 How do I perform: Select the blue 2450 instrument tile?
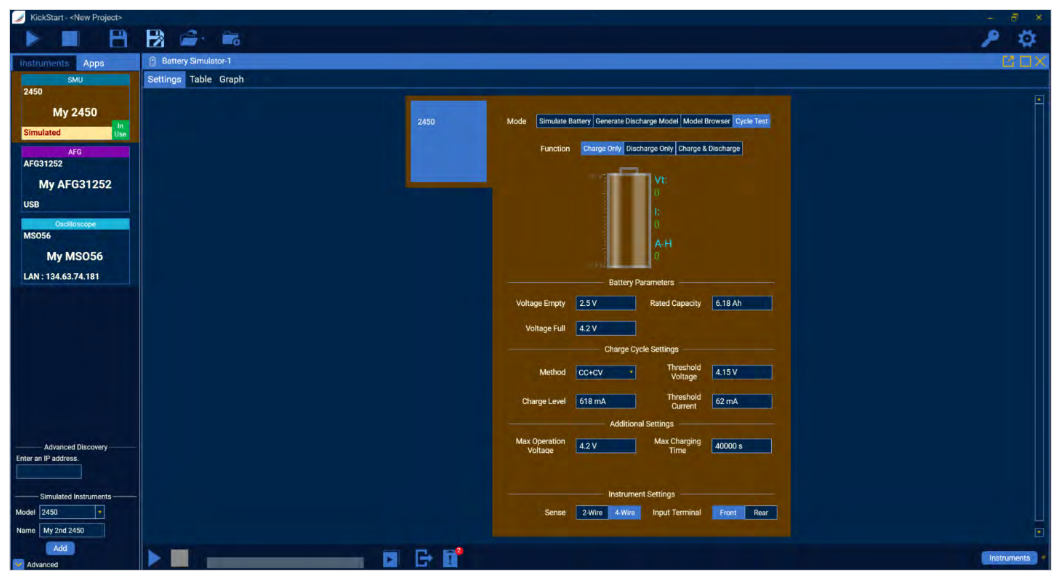(449, 141)
